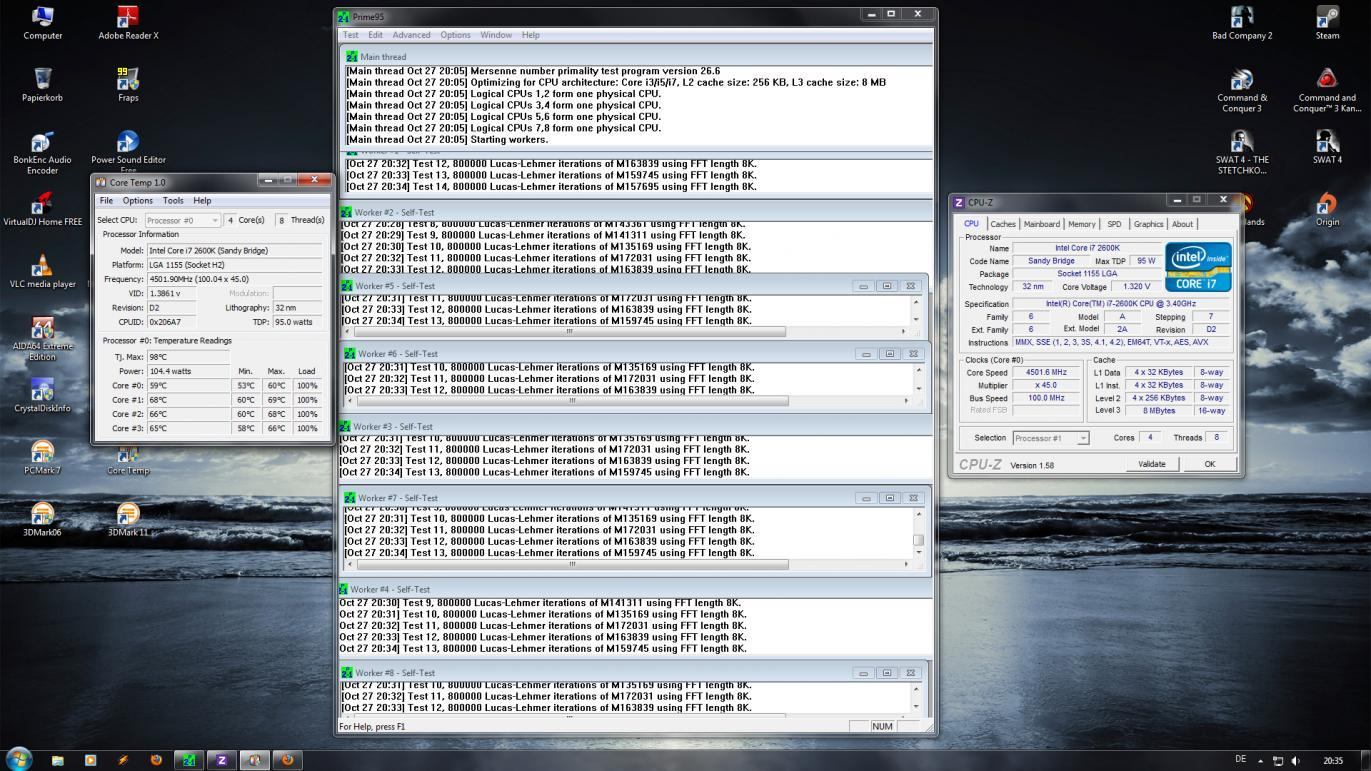
Task: Maximize the Worker #7 Self-Test window
Action: point(888,498)
